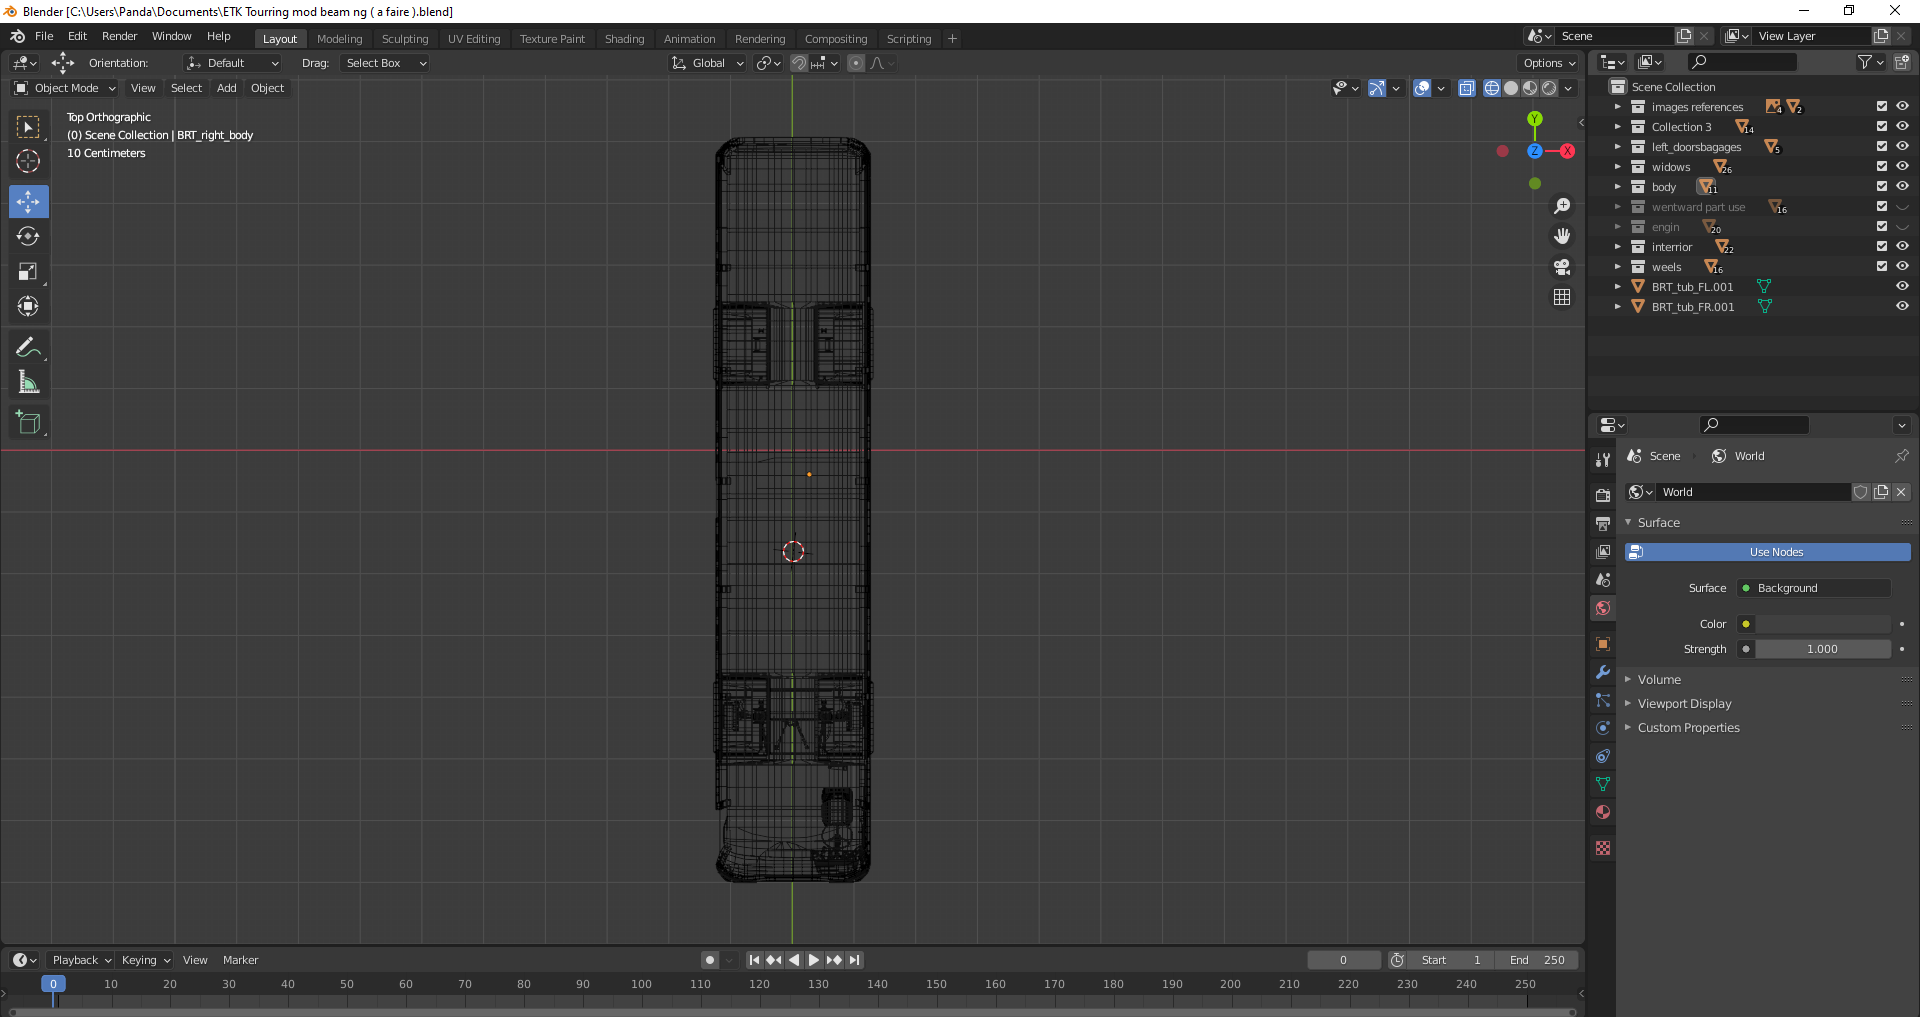Choose the Measure tool
The height and width of the screenshot is (1017, 1920).
(28, 383)
